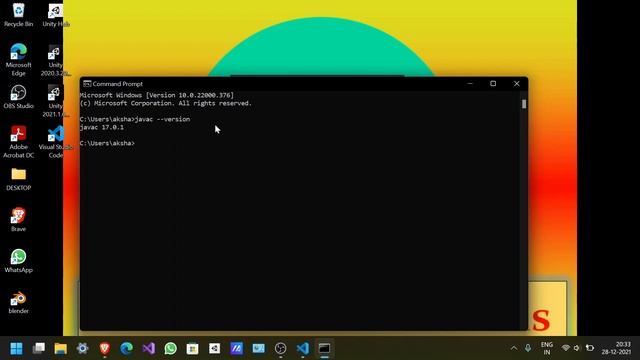Select the Unity 2021.1 desktop shortcut
The height and width of the screenshot is (360, 640).
point(56,101)
